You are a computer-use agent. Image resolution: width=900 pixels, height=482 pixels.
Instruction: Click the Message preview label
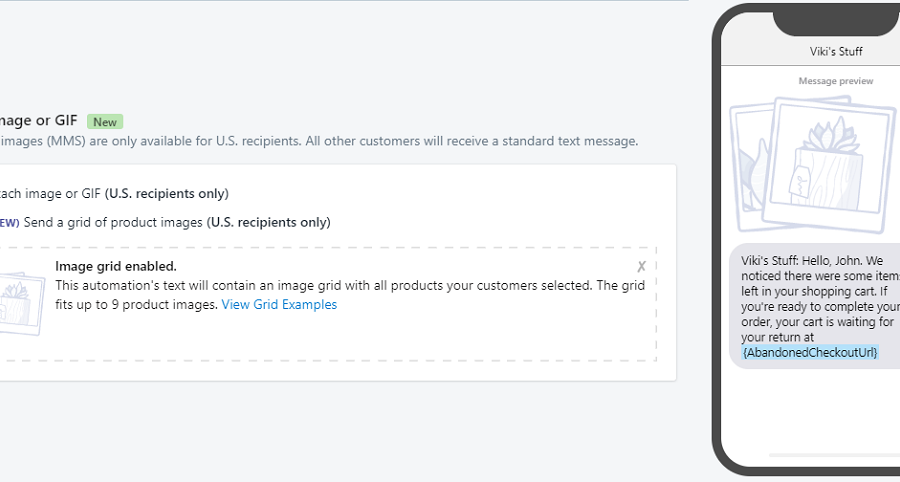835,81
